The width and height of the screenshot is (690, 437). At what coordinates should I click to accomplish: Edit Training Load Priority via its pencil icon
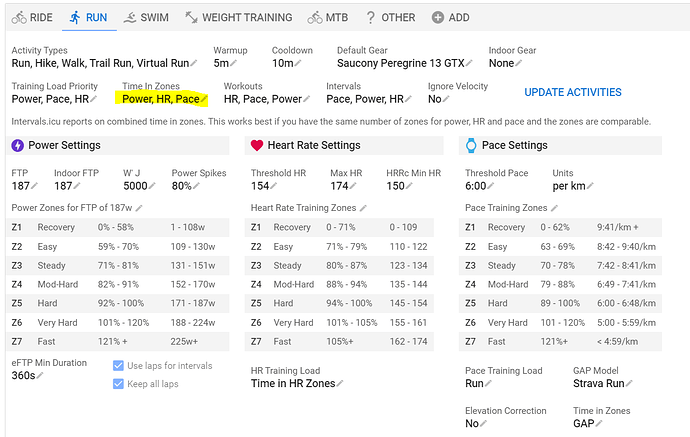pyautogui.click(x=94, y=99)
